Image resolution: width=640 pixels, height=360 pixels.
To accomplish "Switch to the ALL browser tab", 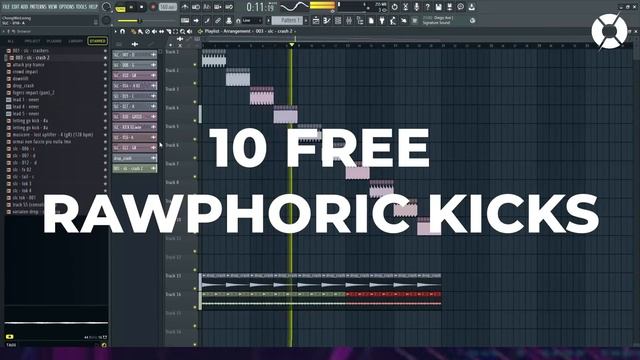I will tap(11, 41).
